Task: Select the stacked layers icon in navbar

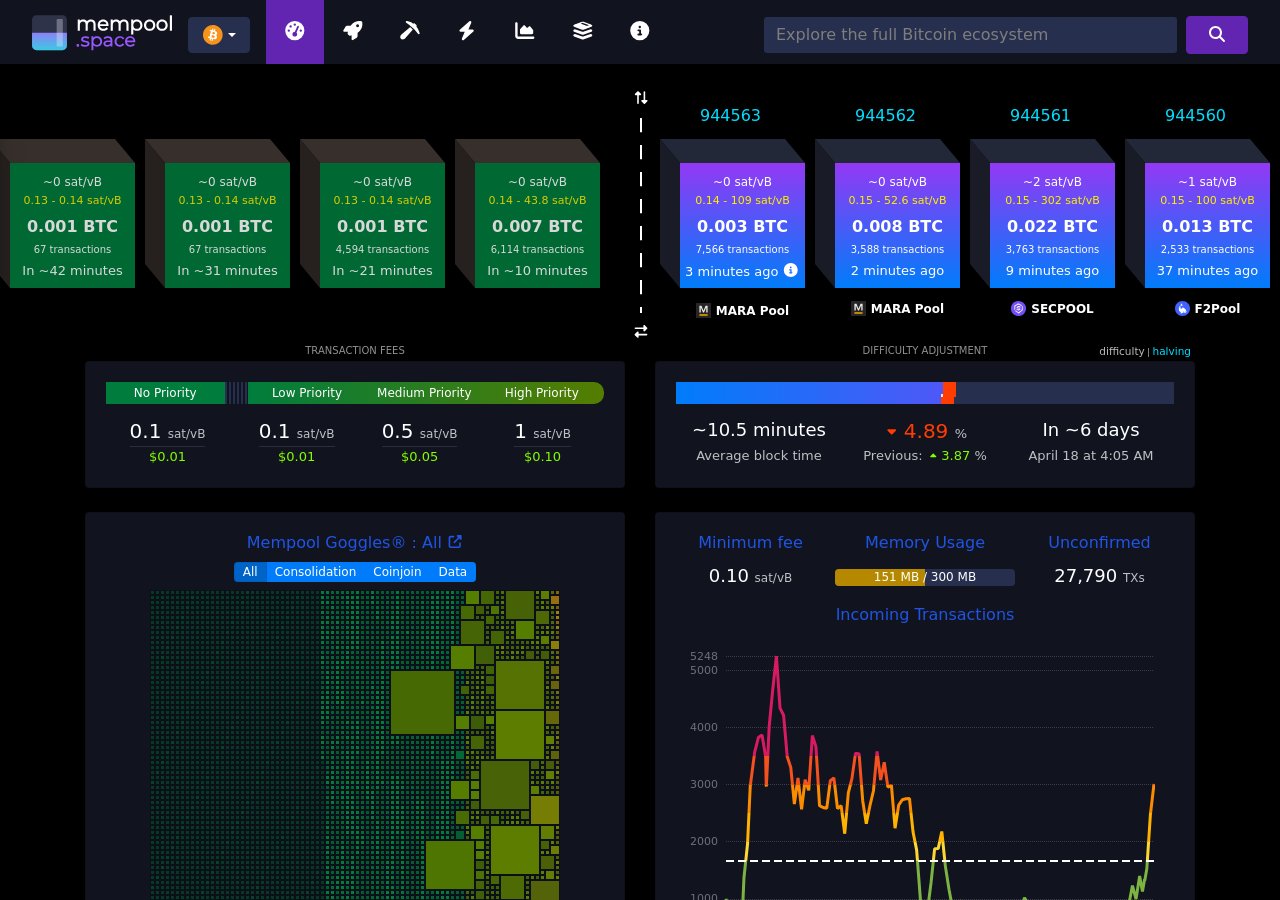Action: 582,31
